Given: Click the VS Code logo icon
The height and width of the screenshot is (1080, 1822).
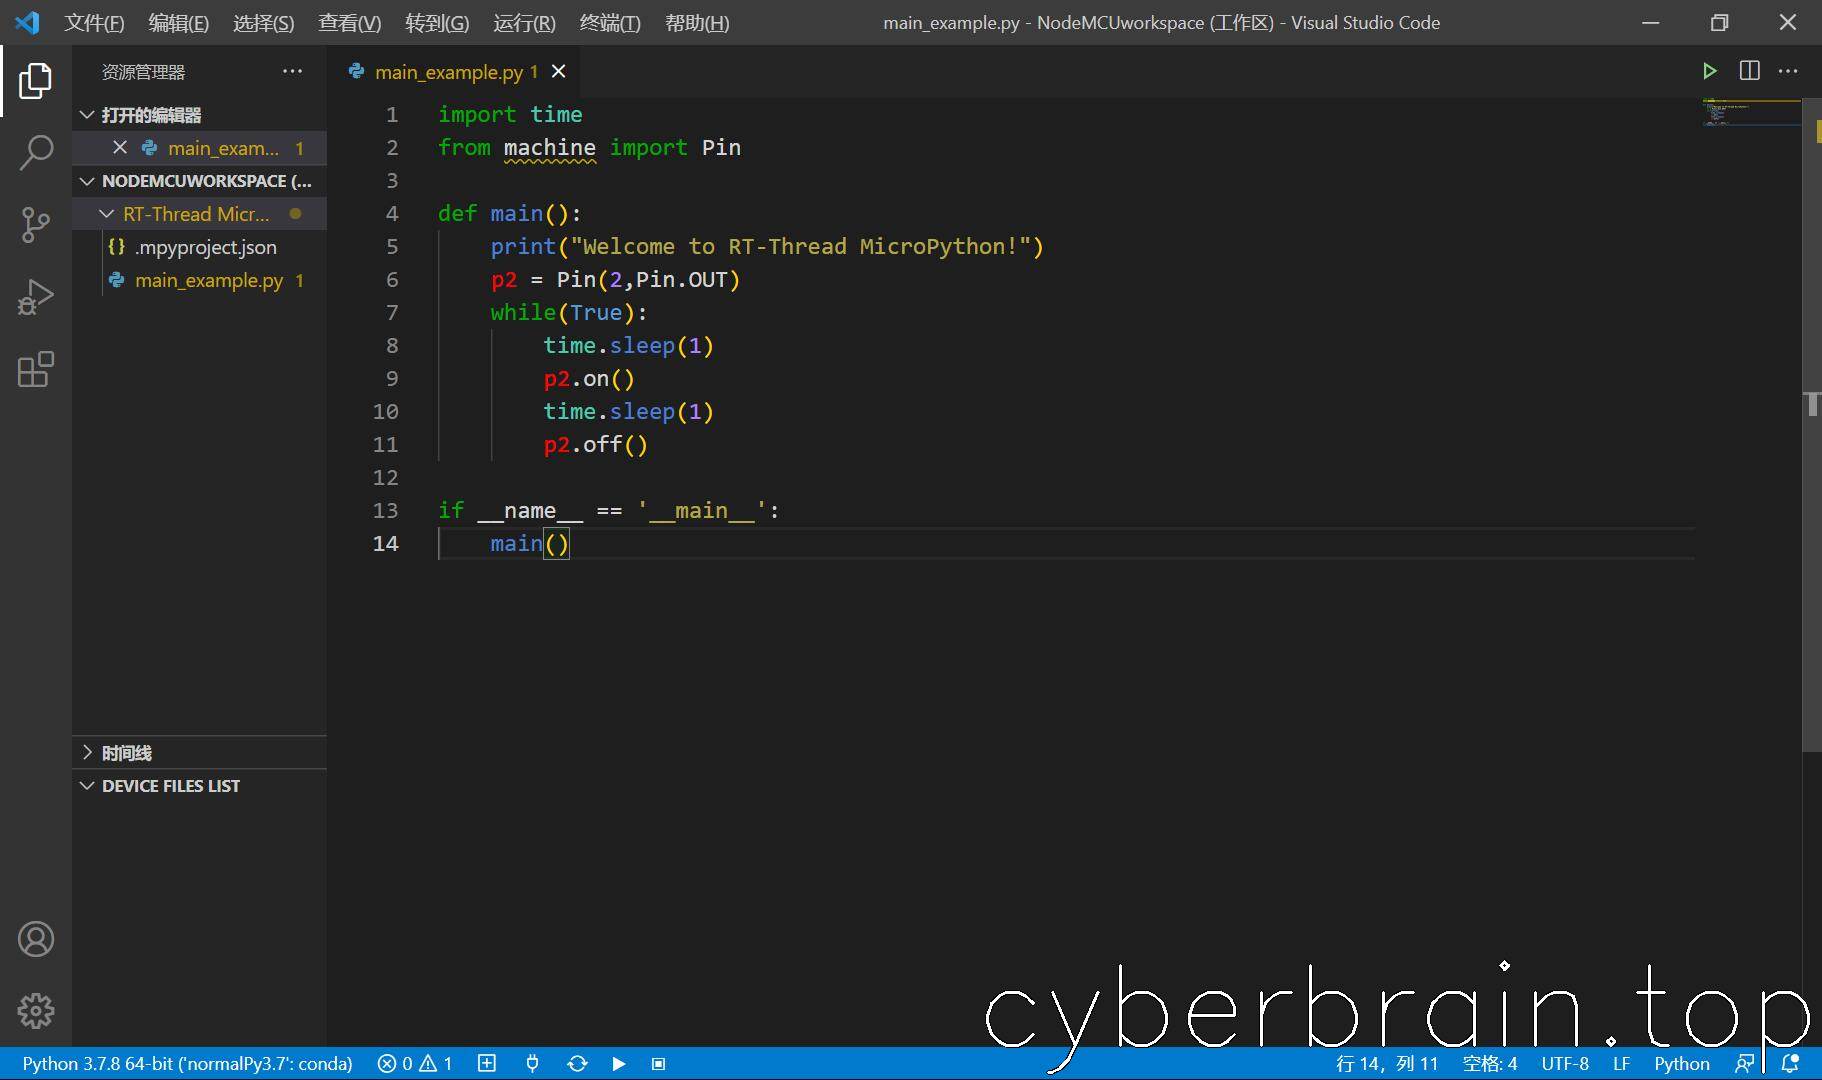Looking at the screenshot, I should (x=28, y=22).
